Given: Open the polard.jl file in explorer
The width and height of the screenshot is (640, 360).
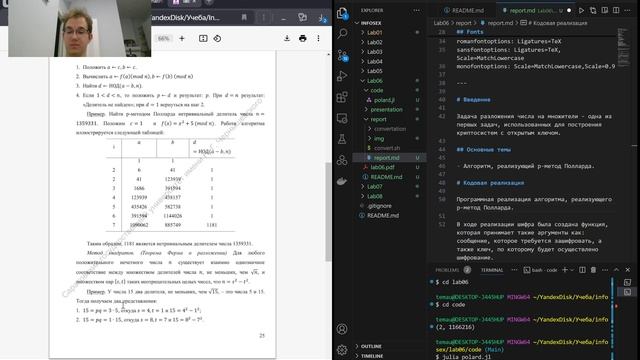Looking at the screenshot, I should [390, 100].
